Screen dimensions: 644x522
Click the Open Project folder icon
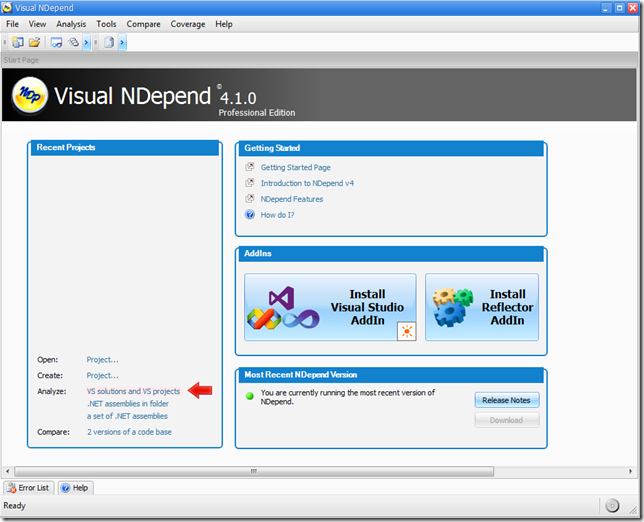point(34,42)
